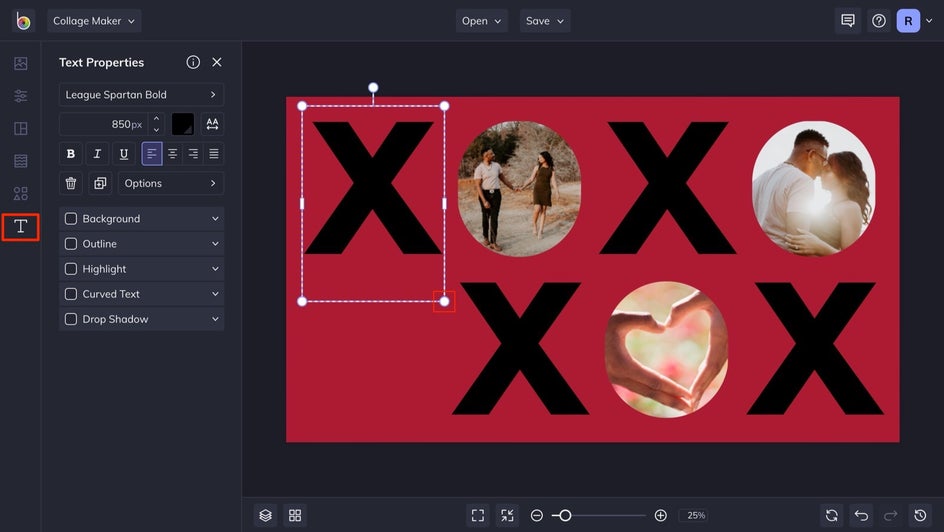Open the Layouts sidebar icon
The width and height of the screenshot is (944, 532).
(20, 128)
